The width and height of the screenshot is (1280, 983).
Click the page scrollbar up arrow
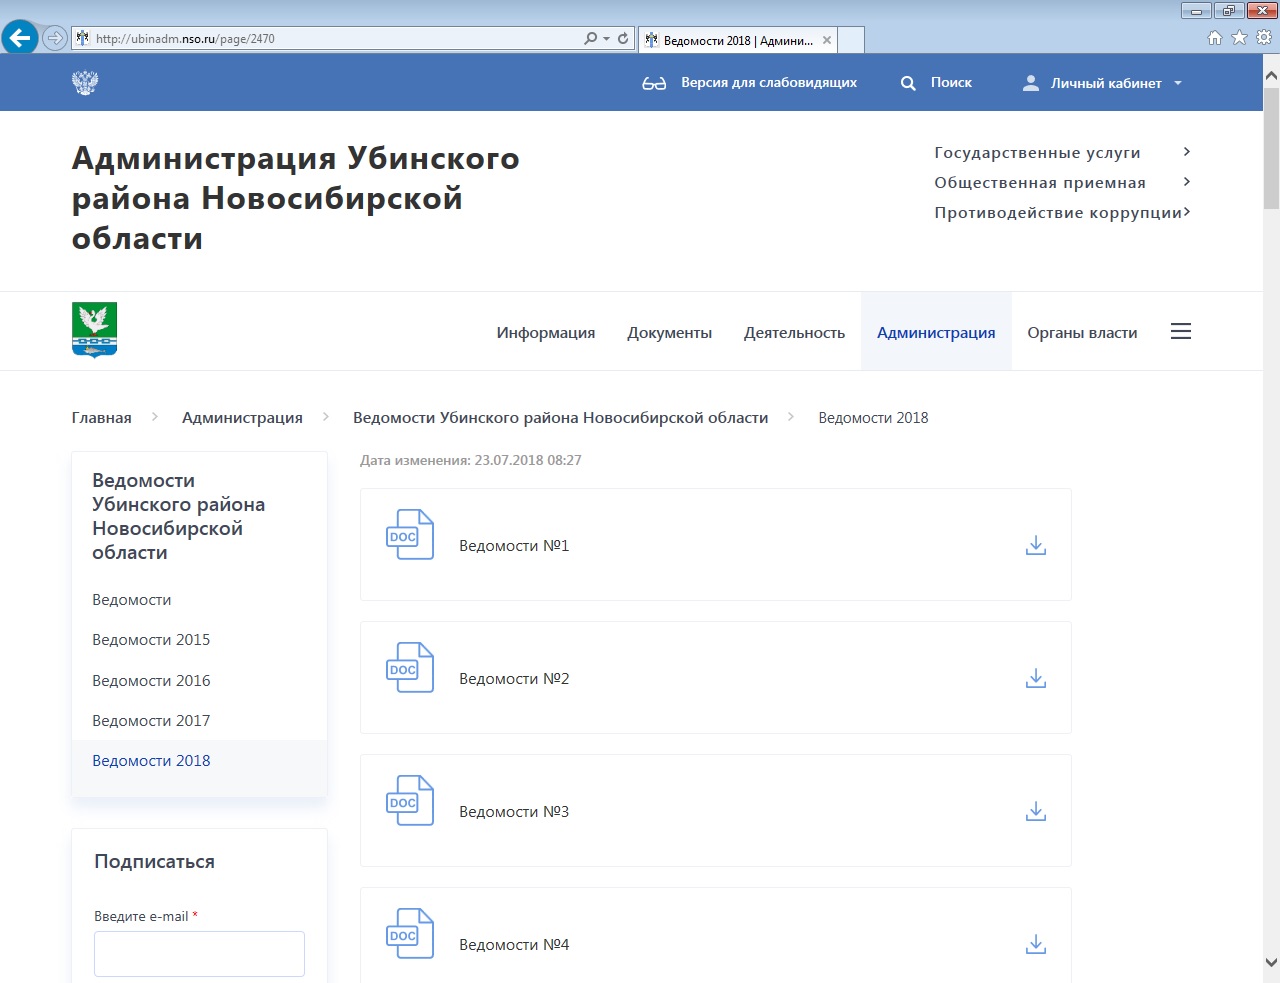tap(1271, 75)
